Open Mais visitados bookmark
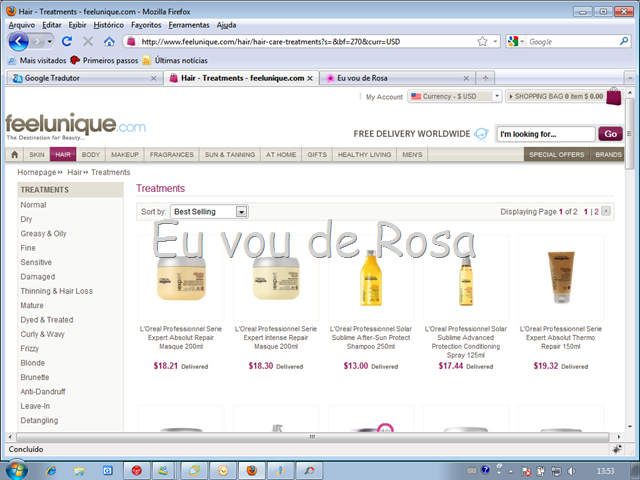640x480 pixels. (37, 60)
